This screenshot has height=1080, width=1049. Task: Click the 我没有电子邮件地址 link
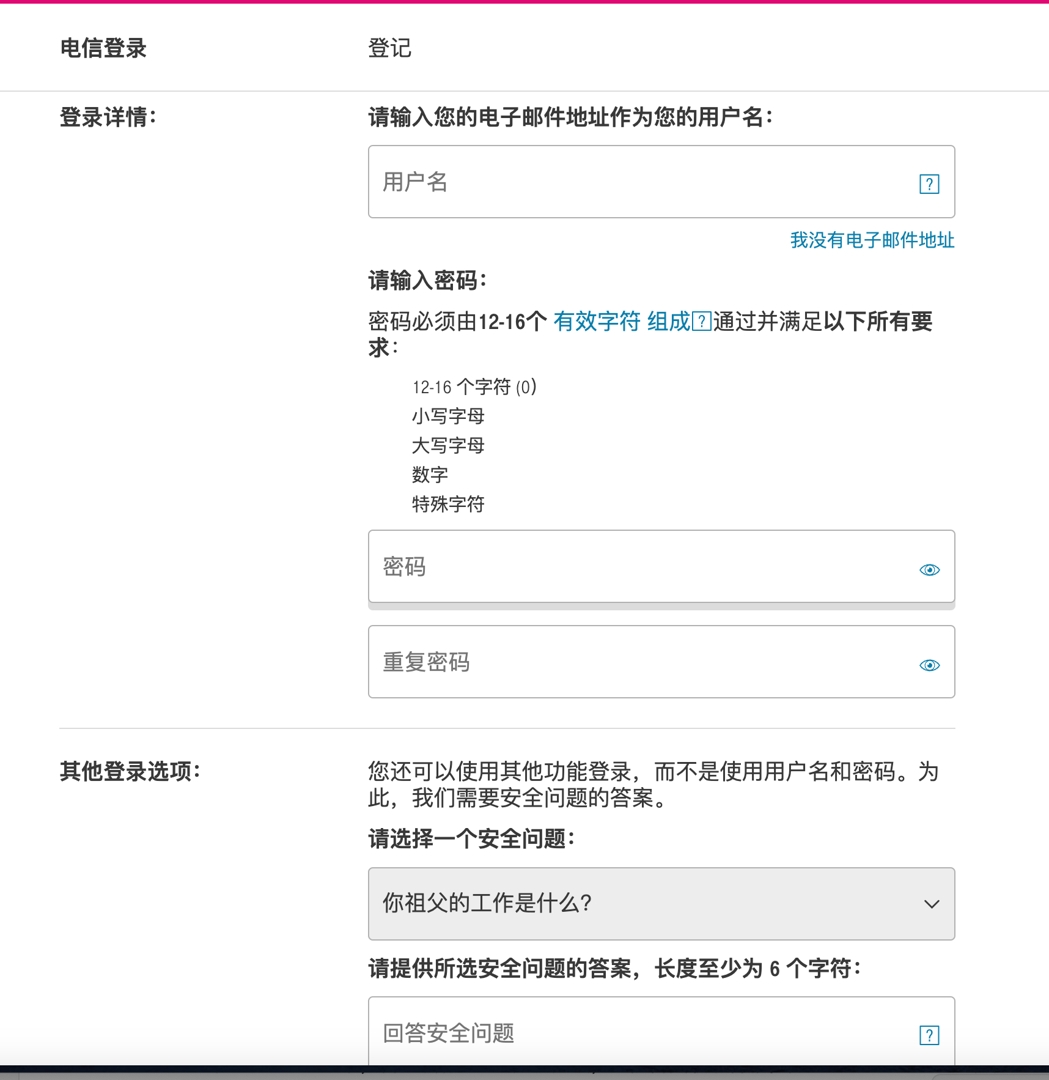pos(872,240)
